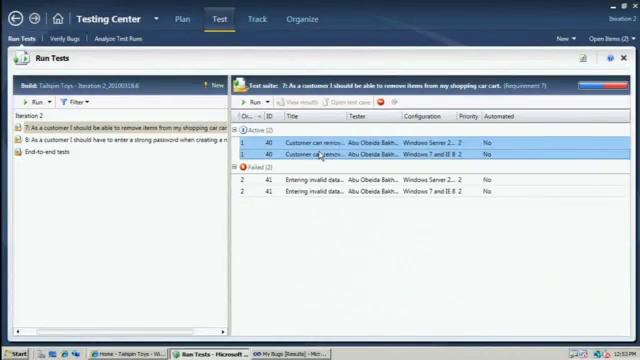Switch to the Track tab
Viewport: 640px width, 360px height.
(x=257, y=19)
